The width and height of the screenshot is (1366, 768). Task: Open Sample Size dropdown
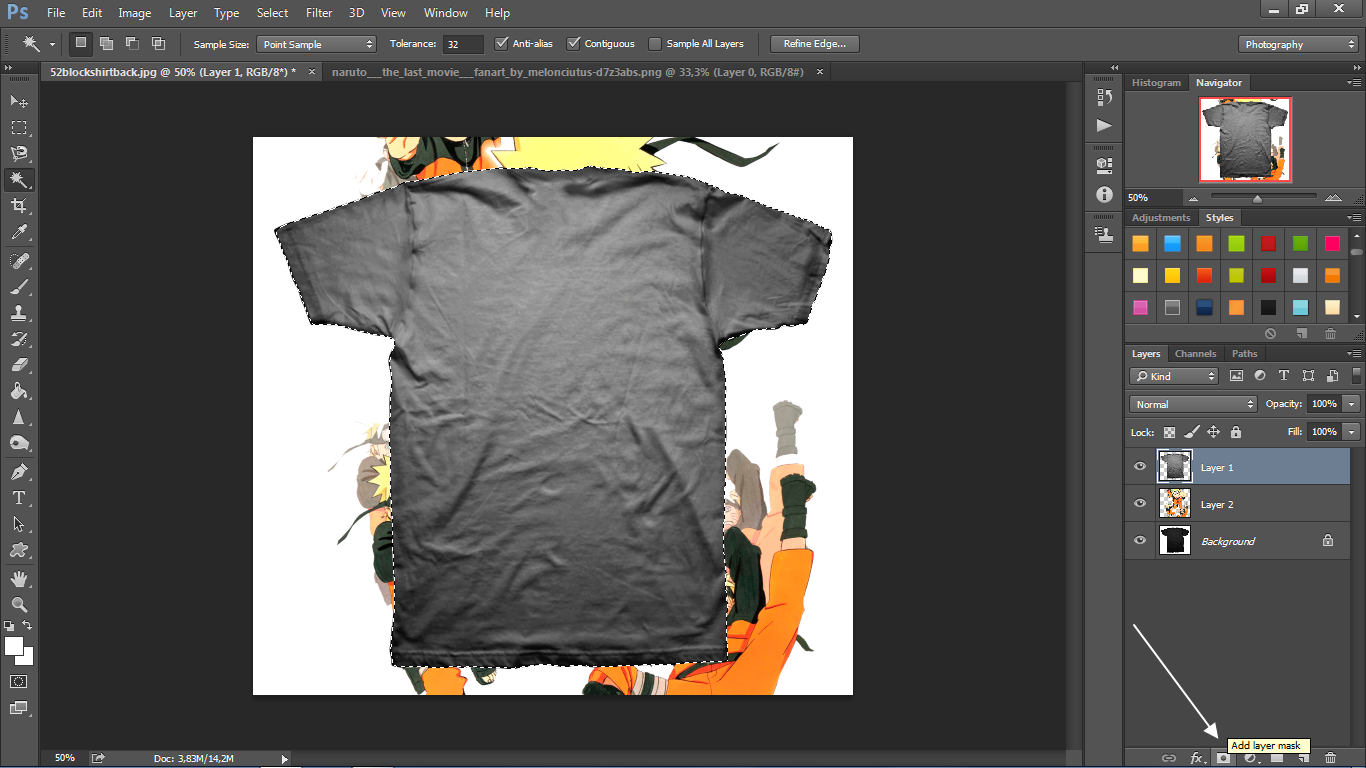(x=316, y=44)
